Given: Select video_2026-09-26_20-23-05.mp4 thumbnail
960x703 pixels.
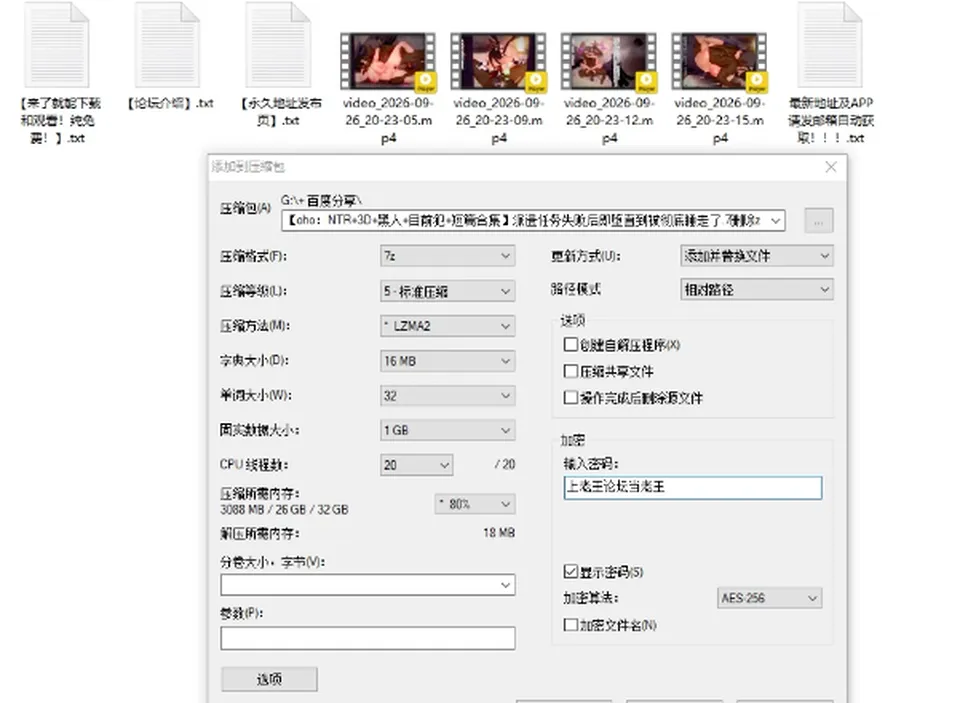Looking at the screenshot, I should (x=388, y=62).
